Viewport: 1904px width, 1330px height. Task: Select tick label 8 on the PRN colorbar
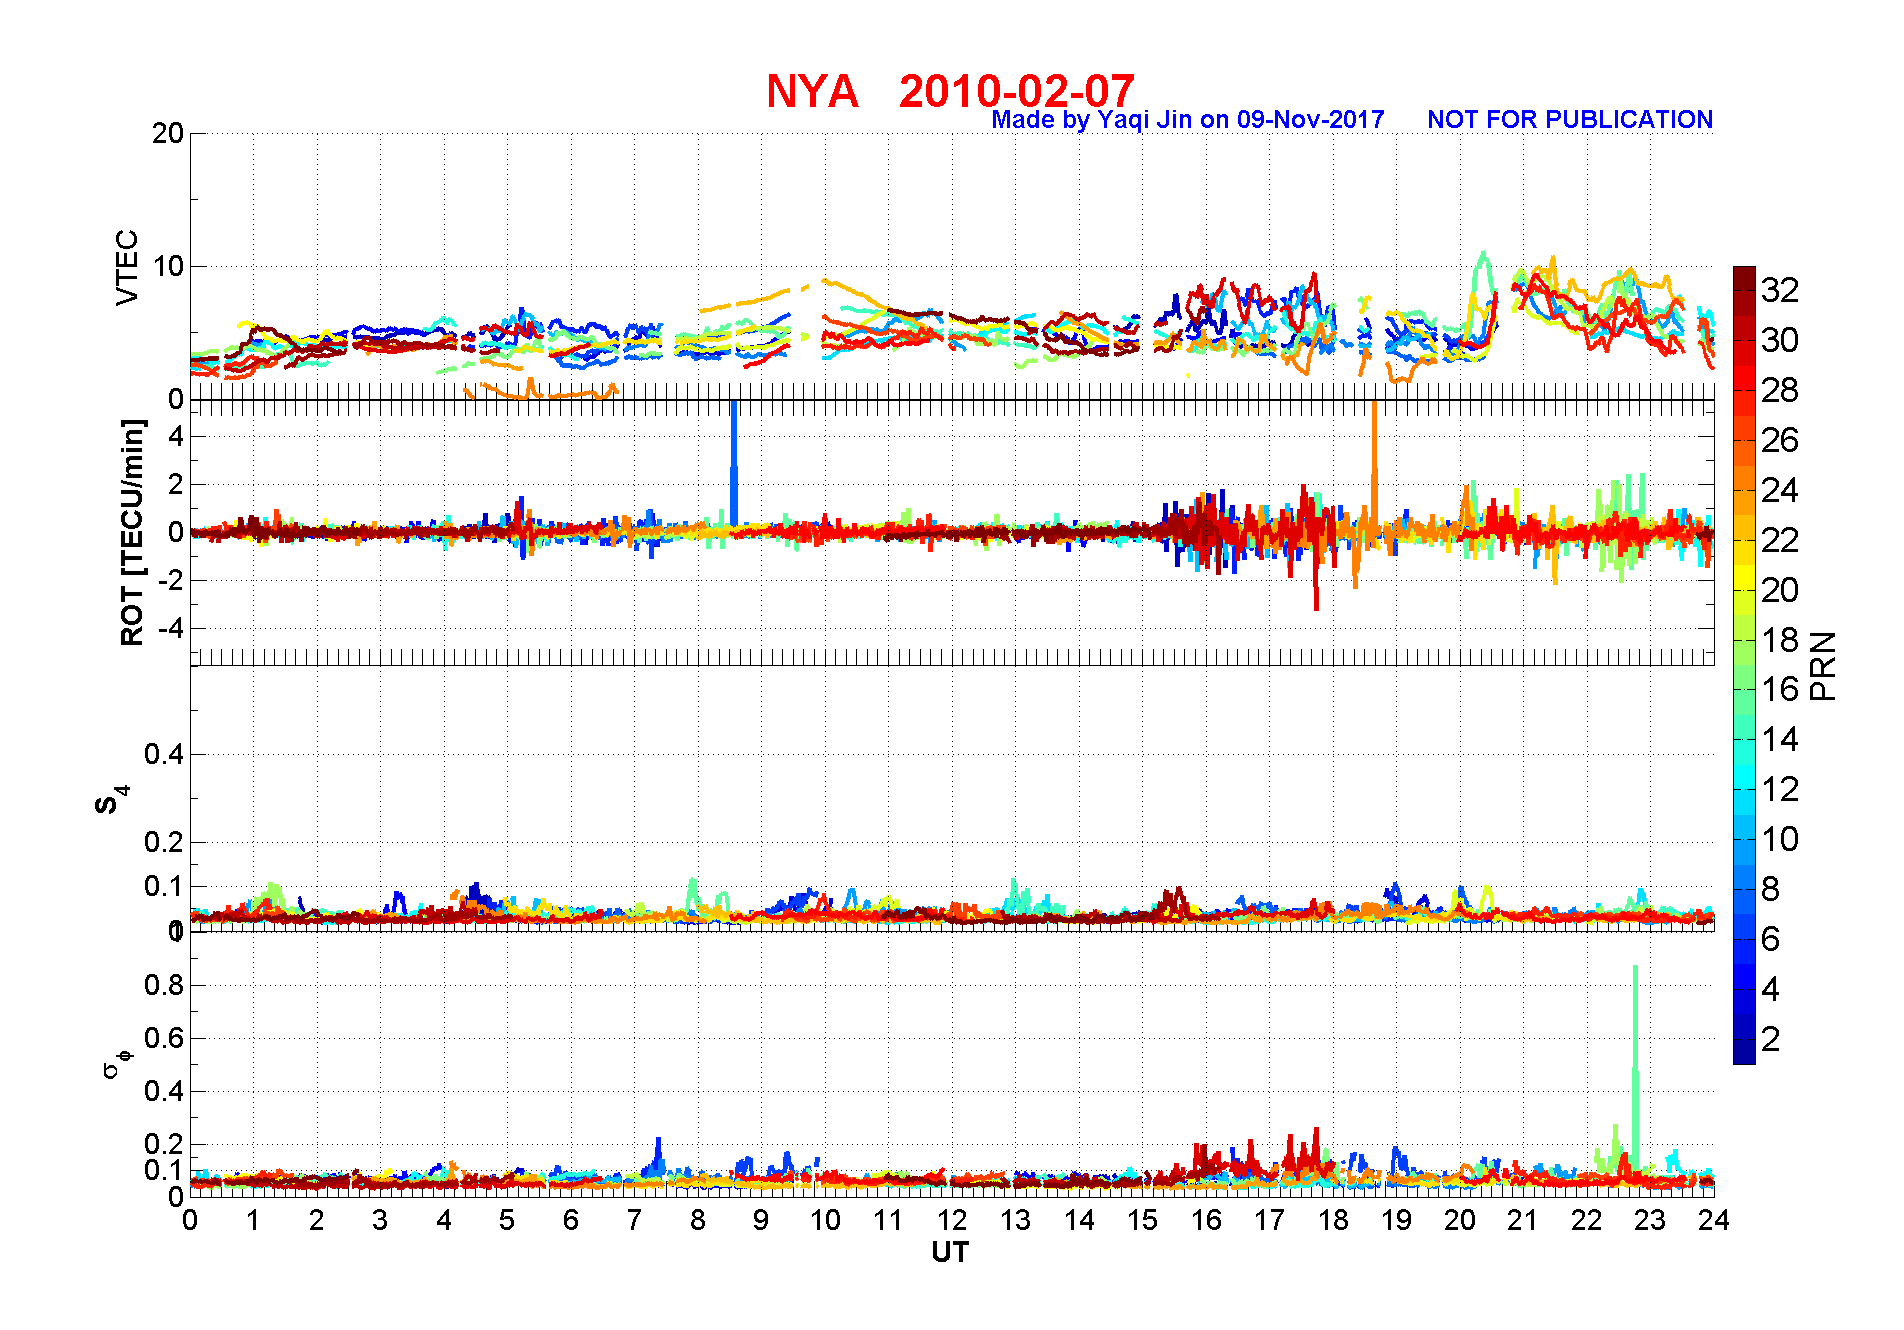pyautogui.click(x=1771, y=888)
